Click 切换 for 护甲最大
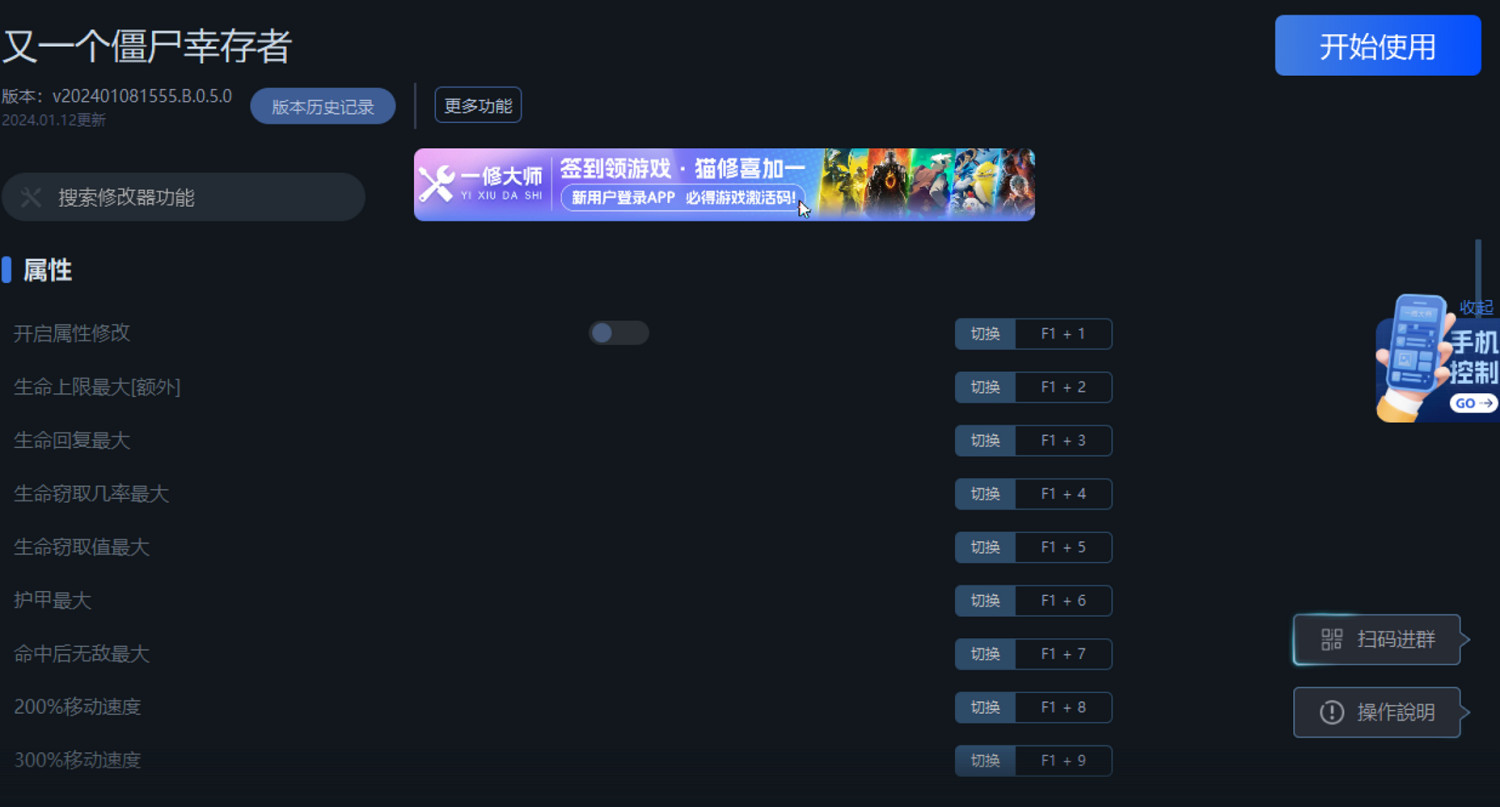 click(x=985, y=600)
